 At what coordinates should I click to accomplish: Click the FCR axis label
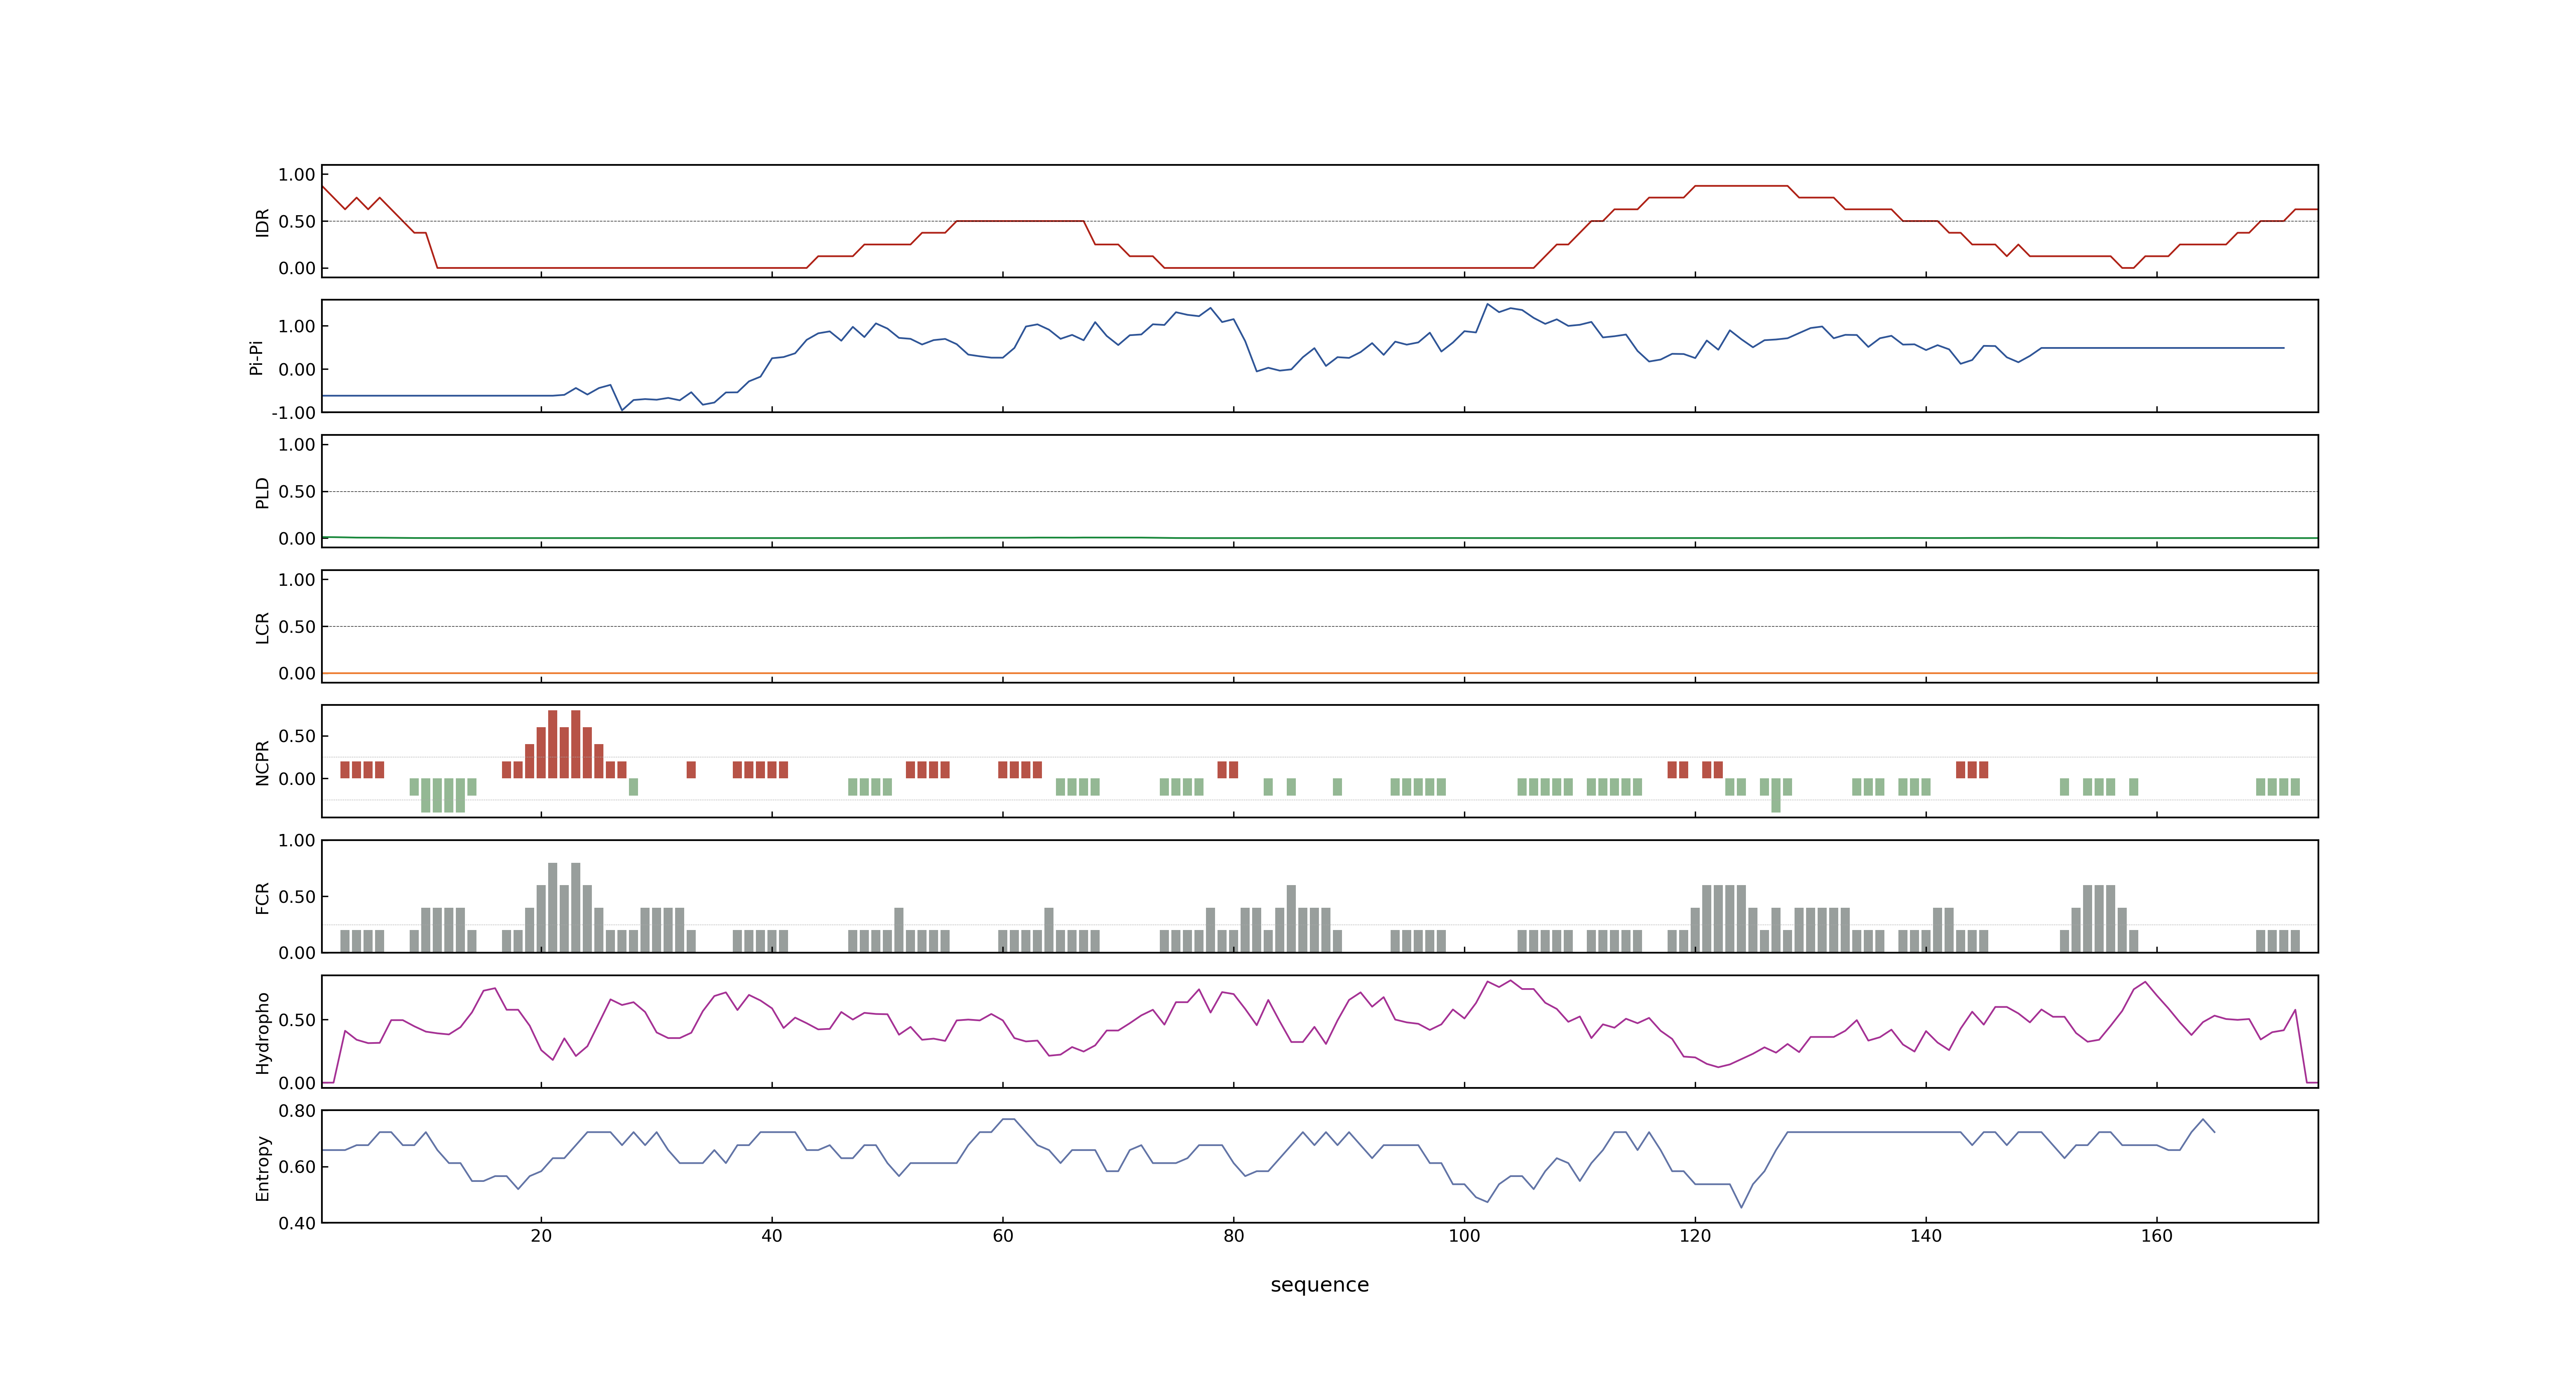click(x=262, y=897)
